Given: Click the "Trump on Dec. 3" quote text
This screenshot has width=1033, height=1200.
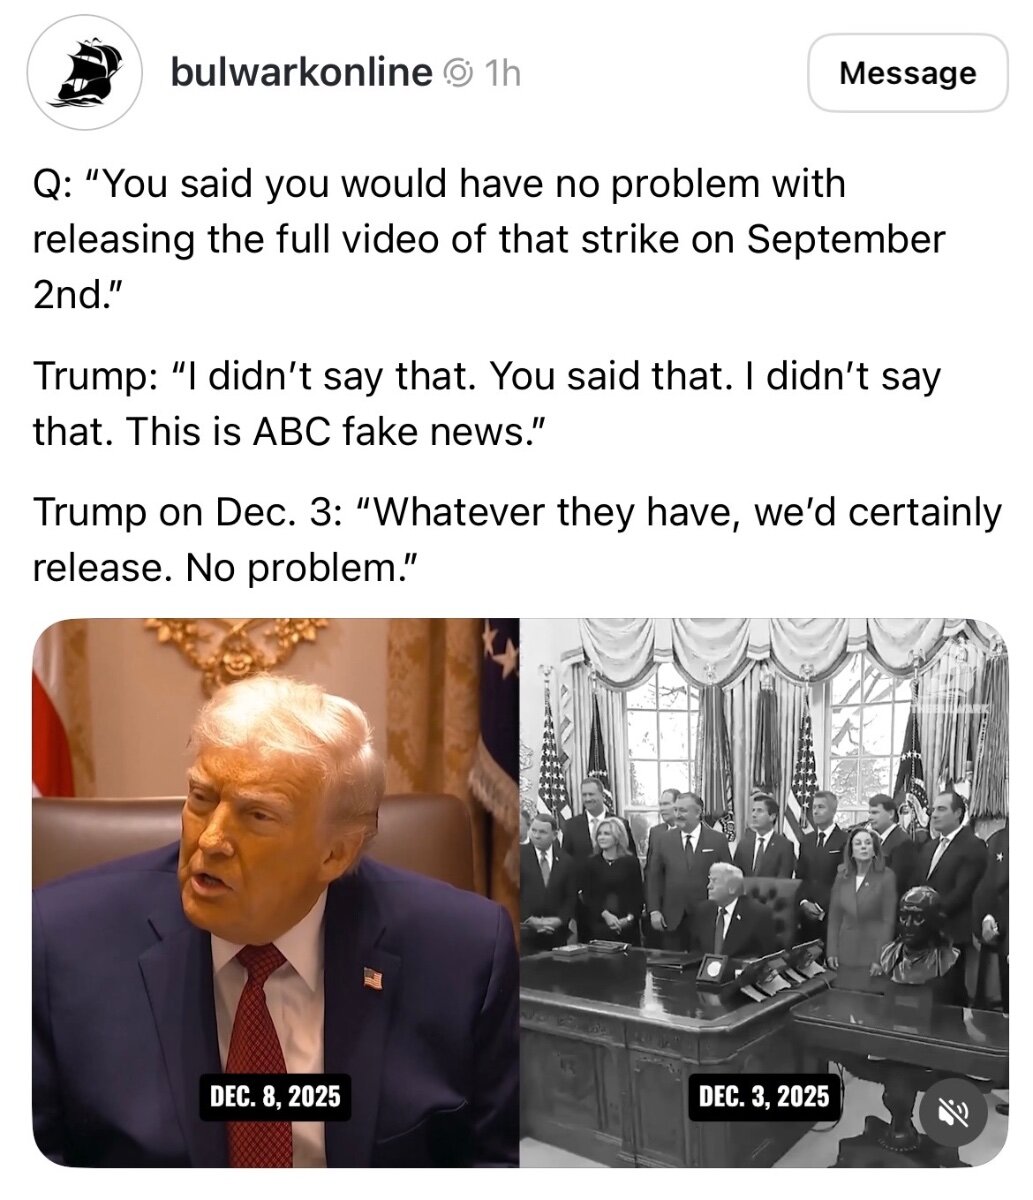Looking at the screenshot, I should [516, 540].
